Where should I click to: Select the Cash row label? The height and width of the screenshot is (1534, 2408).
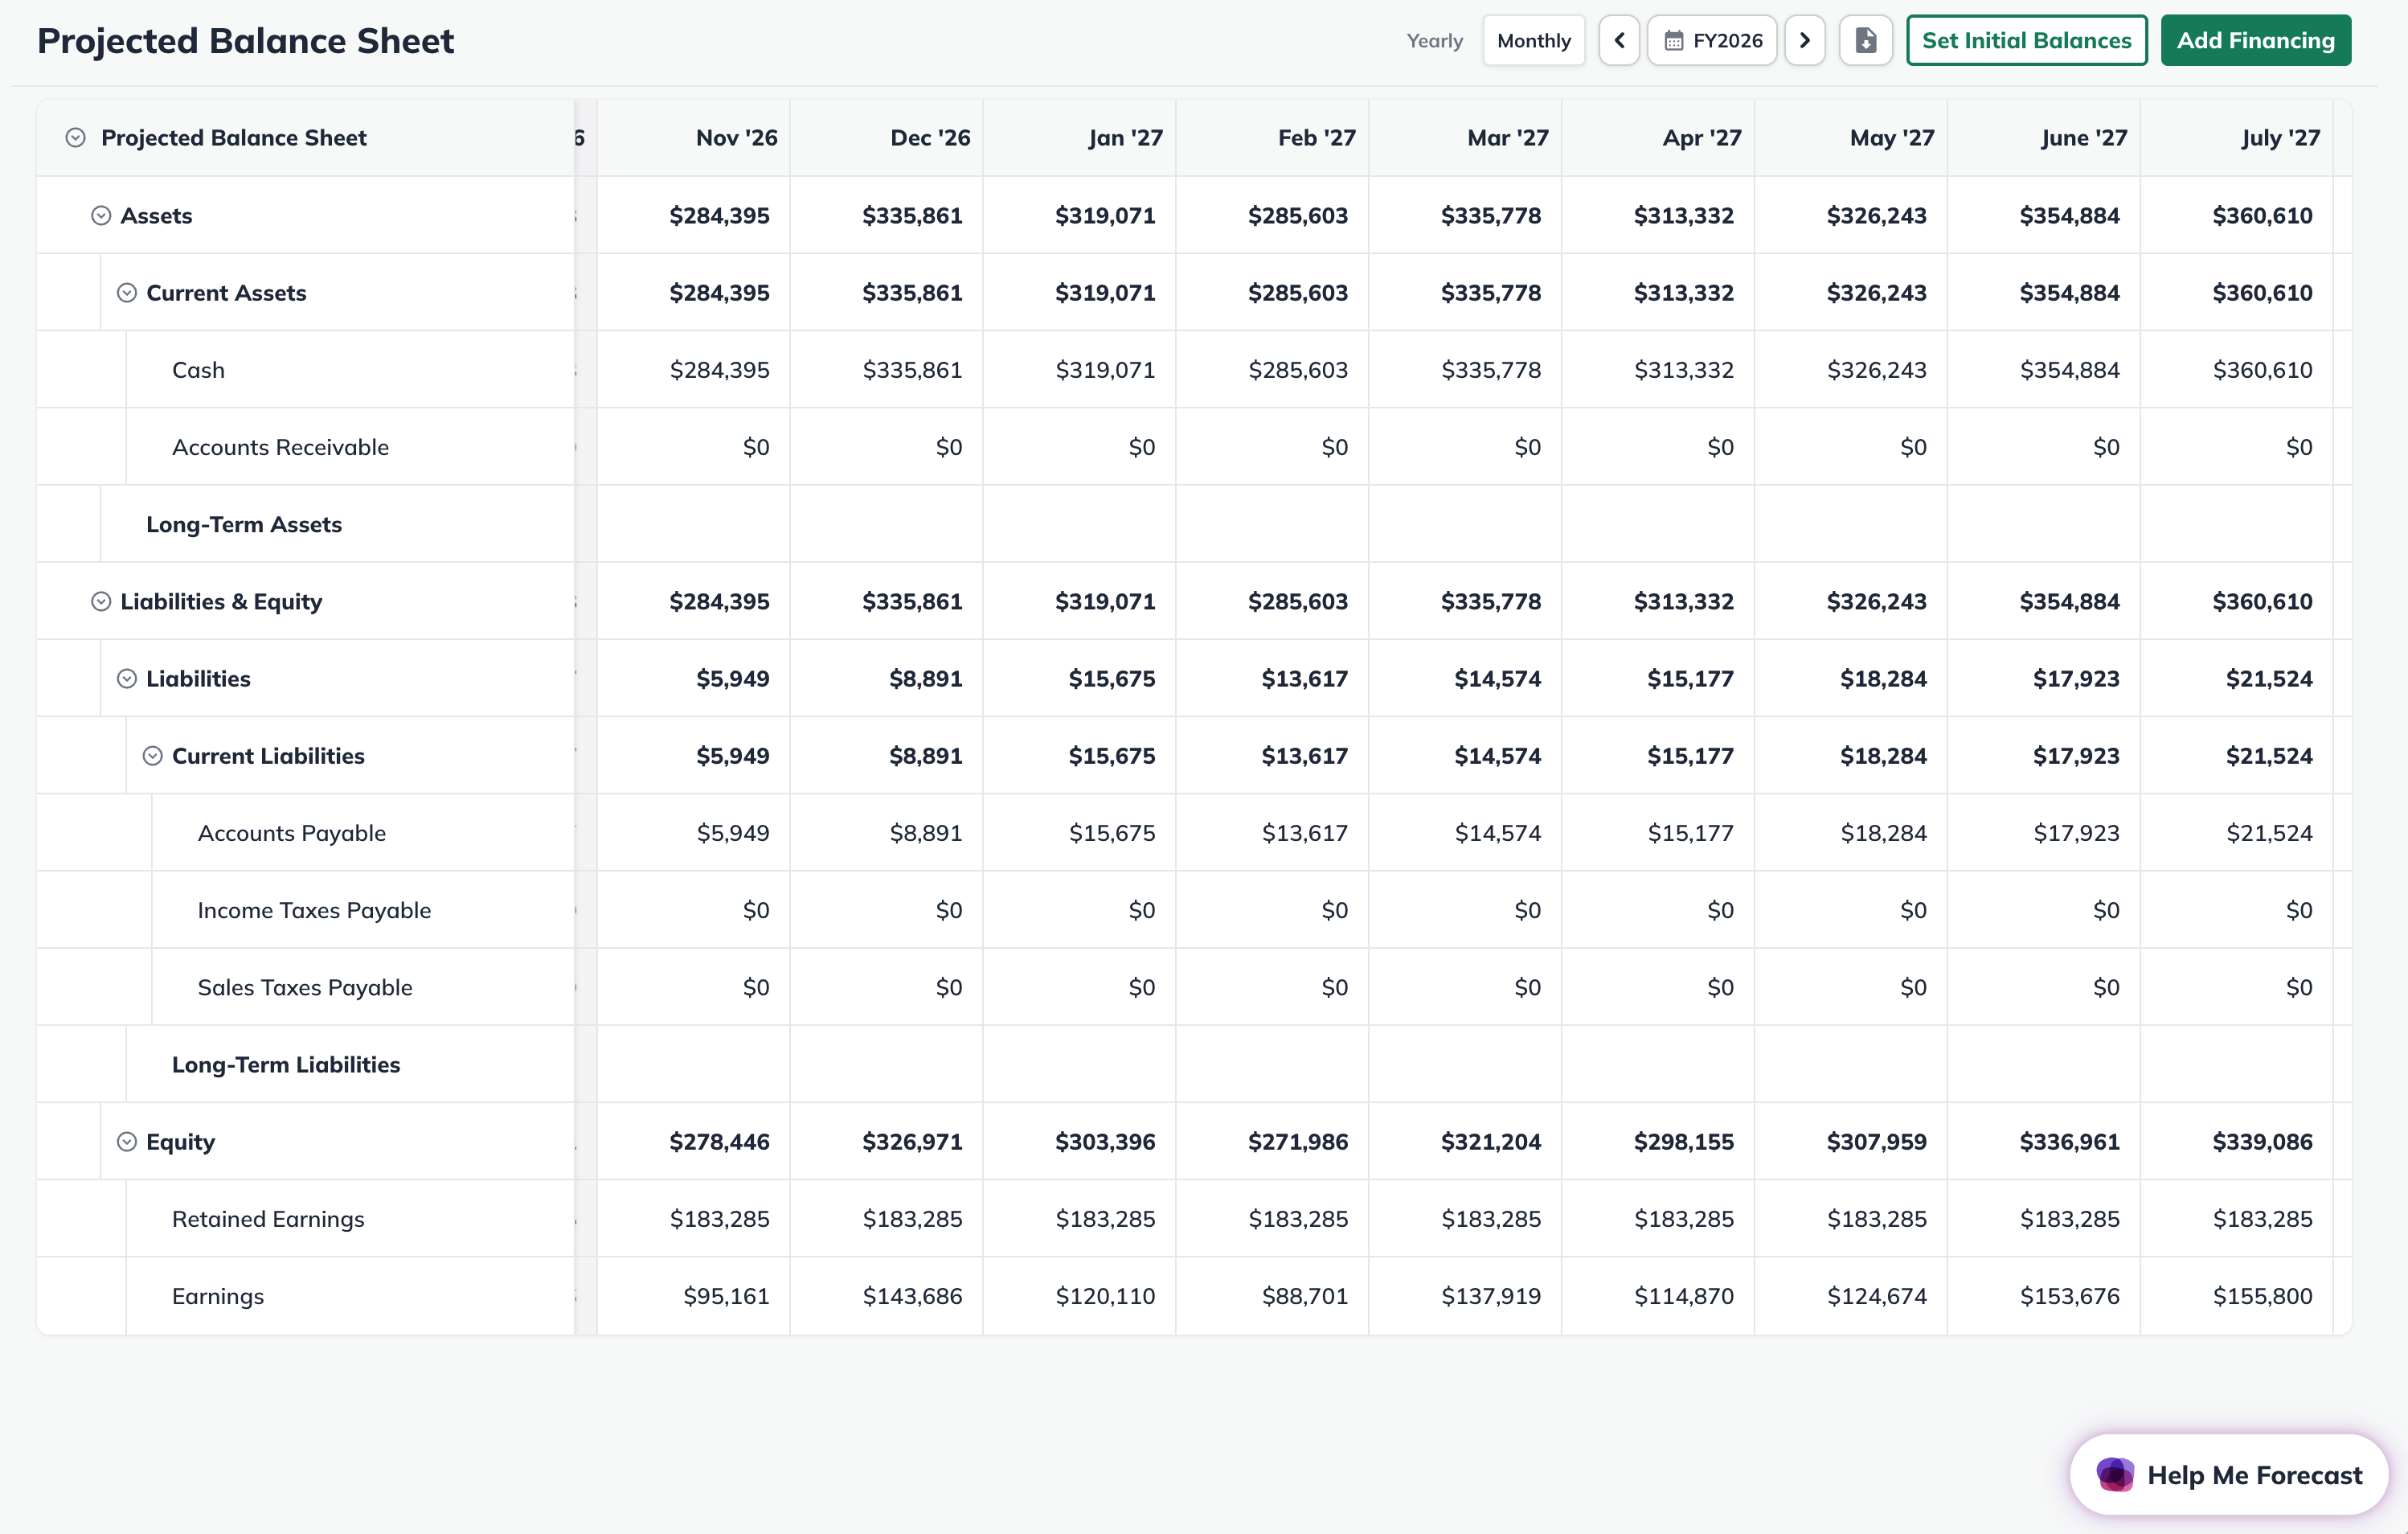(198, 370)
